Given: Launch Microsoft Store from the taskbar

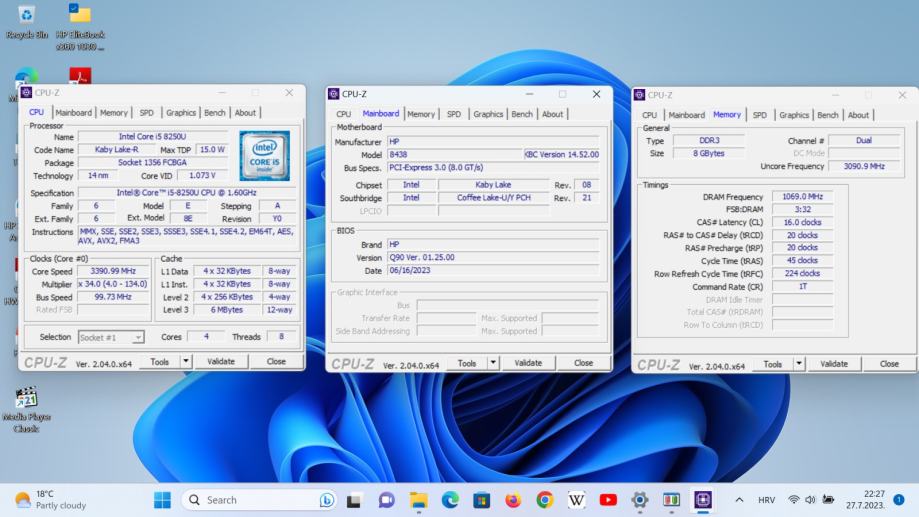Looking at the screenshot, I should (481, 500).
